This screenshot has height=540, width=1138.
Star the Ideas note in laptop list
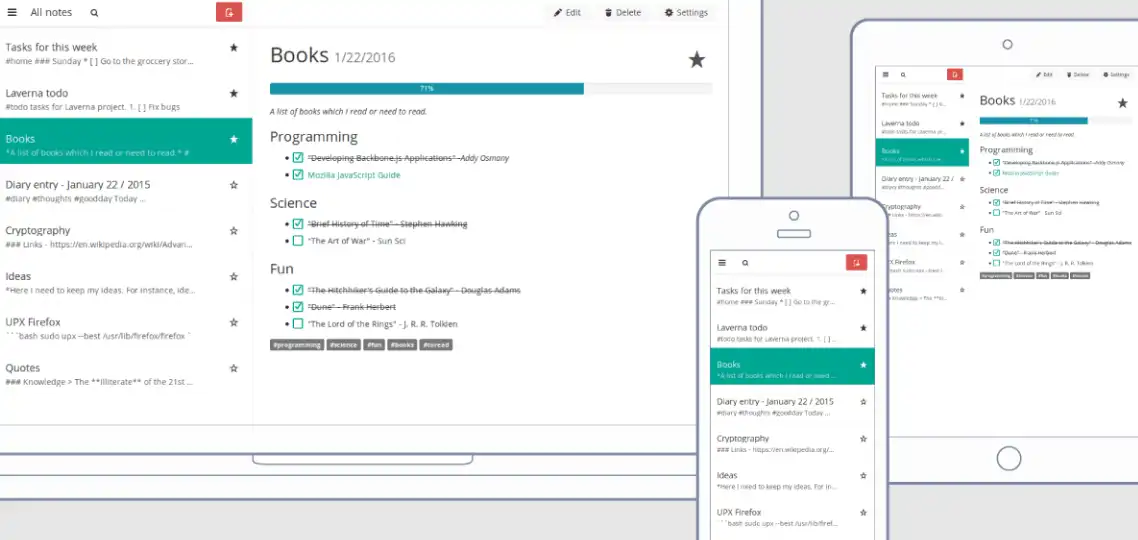tap(234, 277)
